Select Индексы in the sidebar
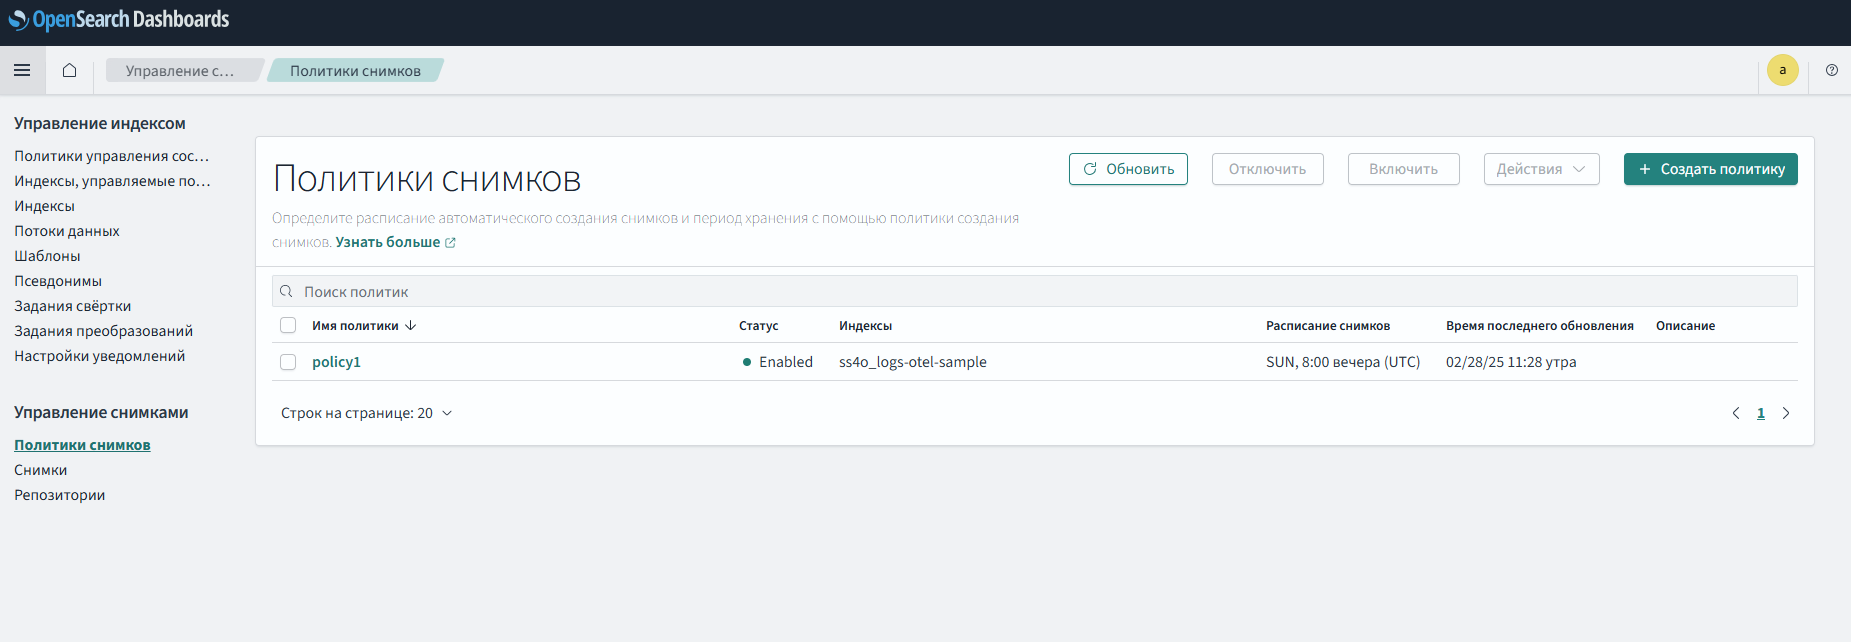Image resolution: width=1851 pixels, height=642 pixels. click(x=44, y=206)
